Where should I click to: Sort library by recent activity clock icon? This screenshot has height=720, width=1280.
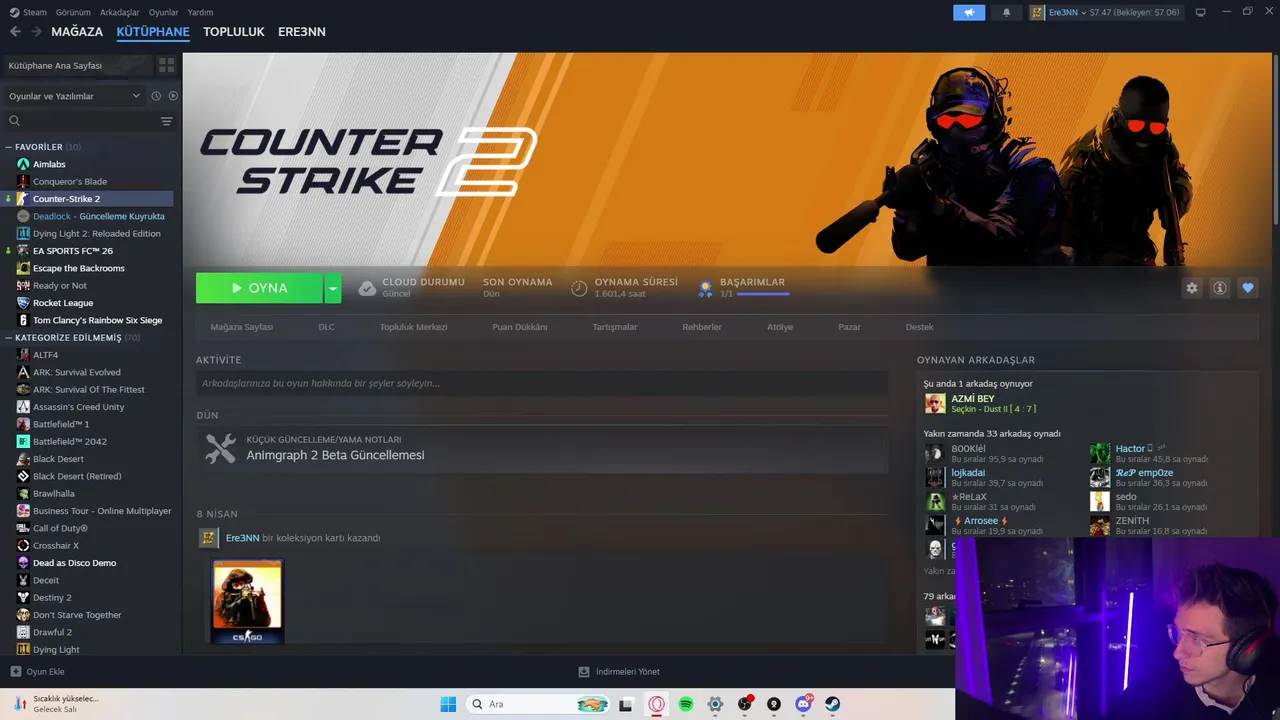pyautogui.click(x=156, y=96)
